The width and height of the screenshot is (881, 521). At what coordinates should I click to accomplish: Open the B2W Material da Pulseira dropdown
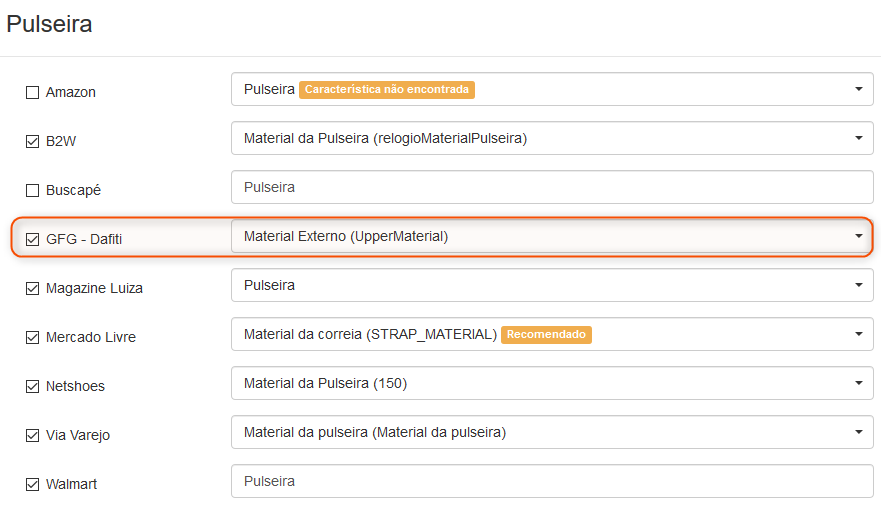(x=552, y=138)
